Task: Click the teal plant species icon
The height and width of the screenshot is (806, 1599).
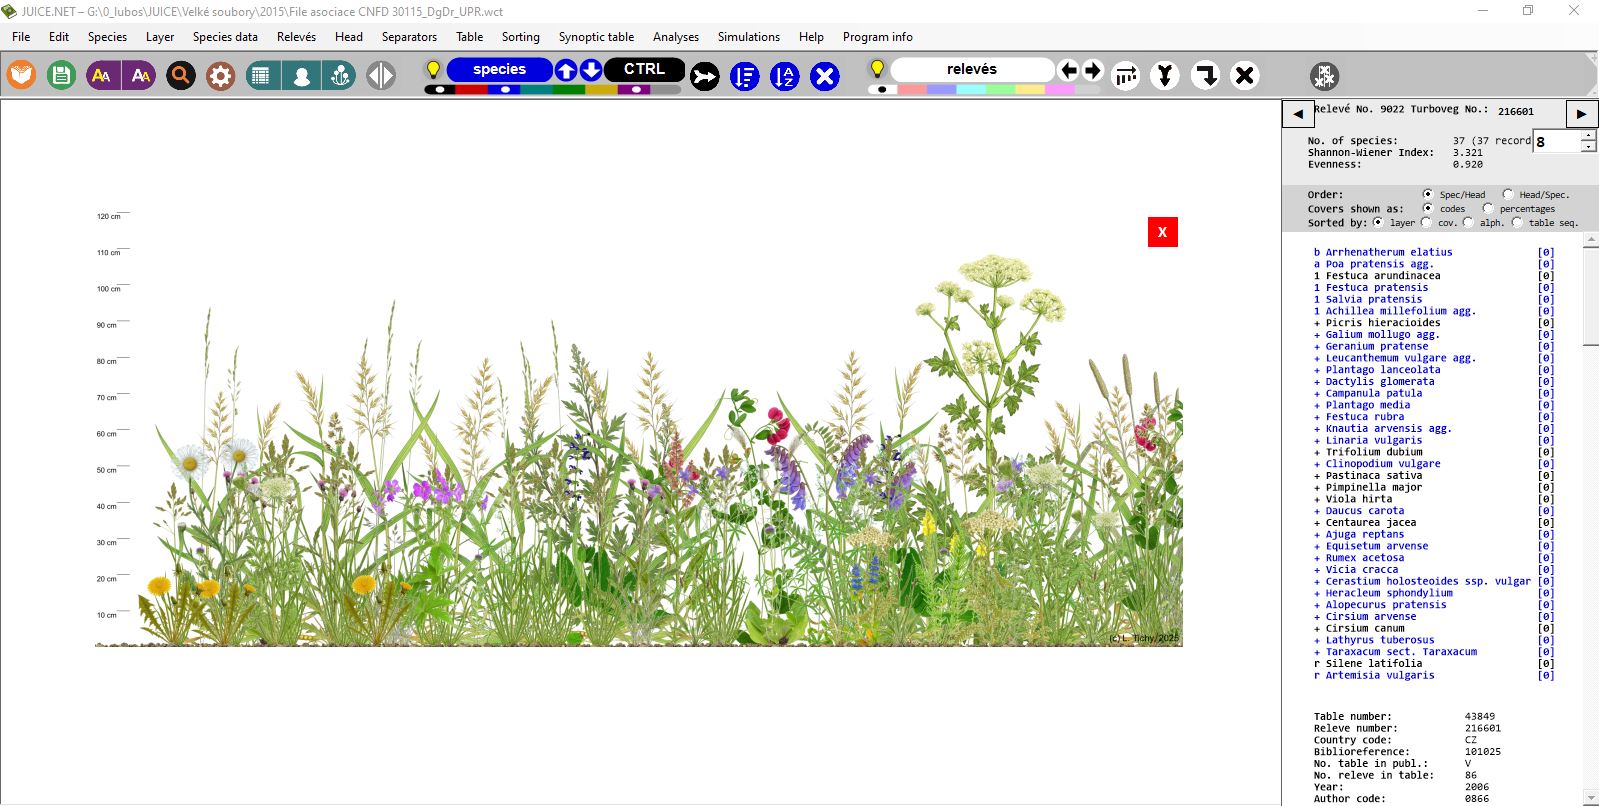Action: pos(339,75)
